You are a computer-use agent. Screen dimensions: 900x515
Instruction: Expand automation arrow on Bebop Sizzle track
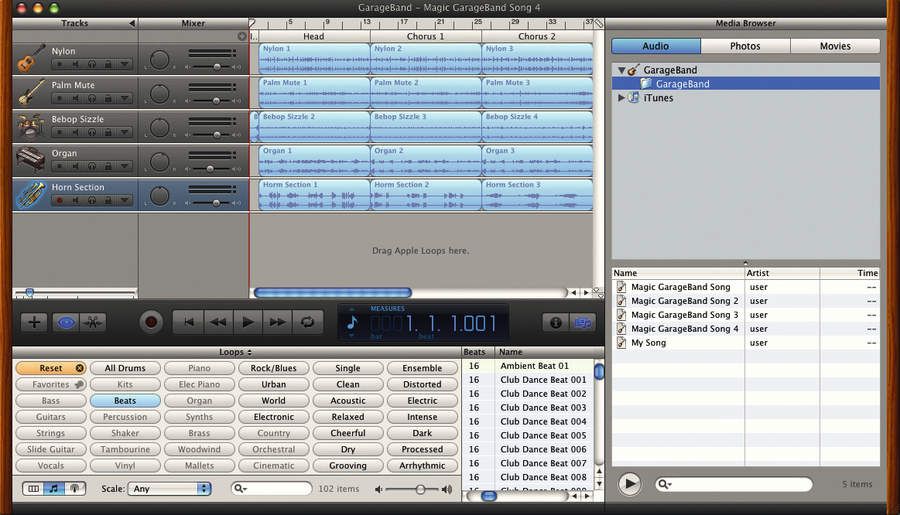tap(125, 133)
